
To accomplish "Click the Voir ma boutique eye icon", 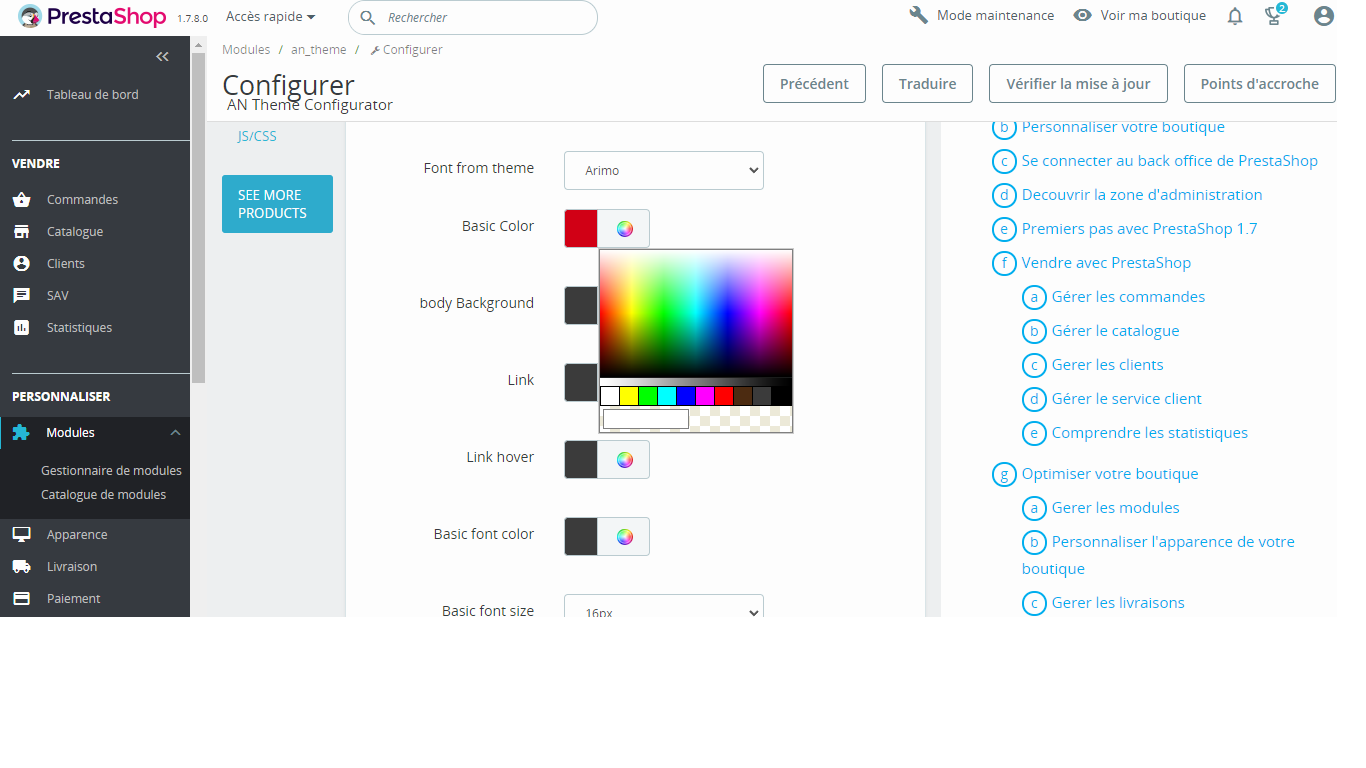I will pos(1082,16).
